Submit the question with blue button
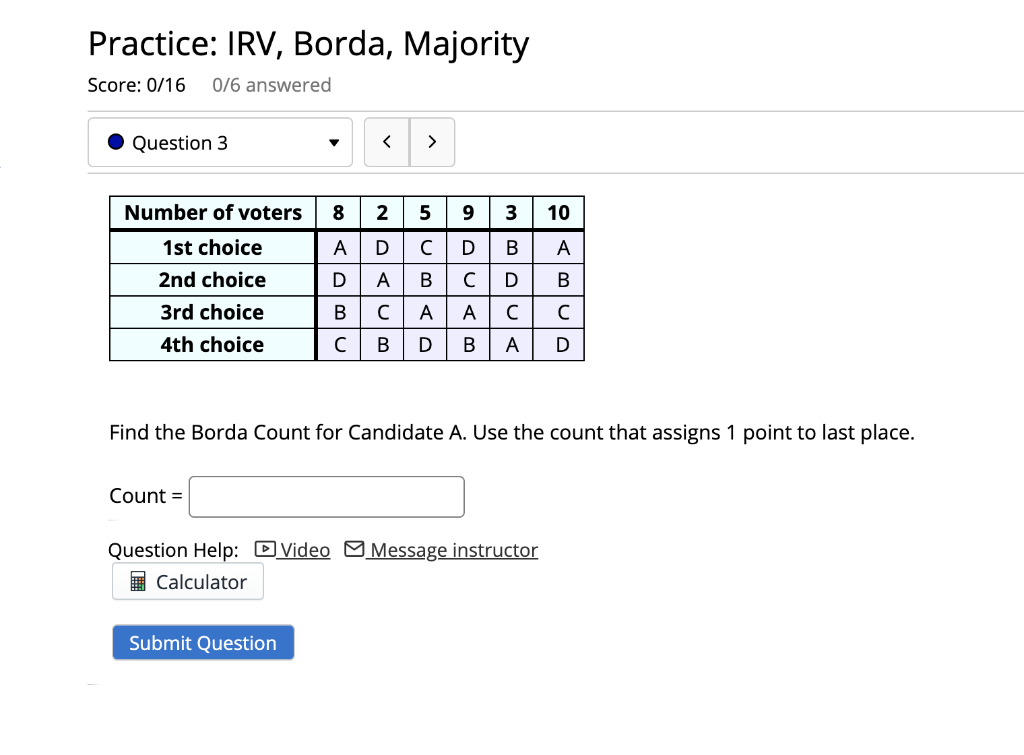The image size is (1024, 755). pos(203,643)
